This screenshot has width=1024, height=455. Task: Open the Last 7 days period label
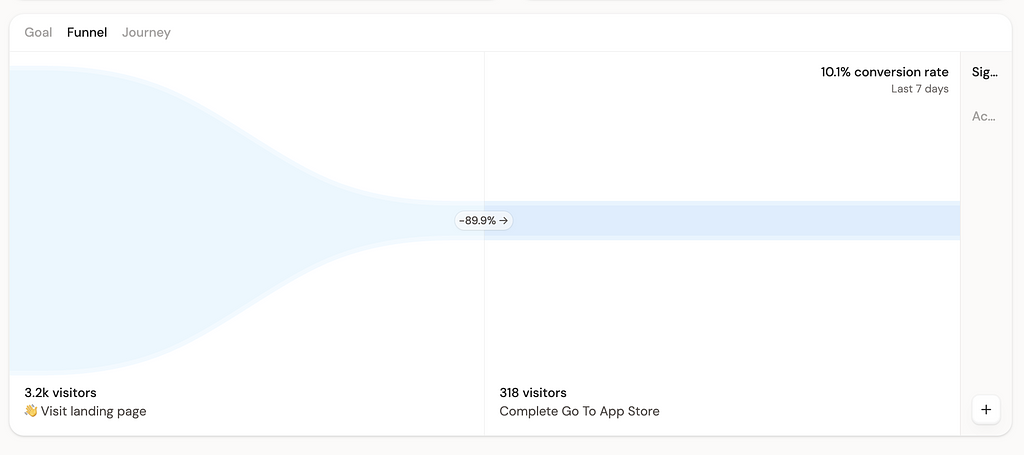point(919,89)
